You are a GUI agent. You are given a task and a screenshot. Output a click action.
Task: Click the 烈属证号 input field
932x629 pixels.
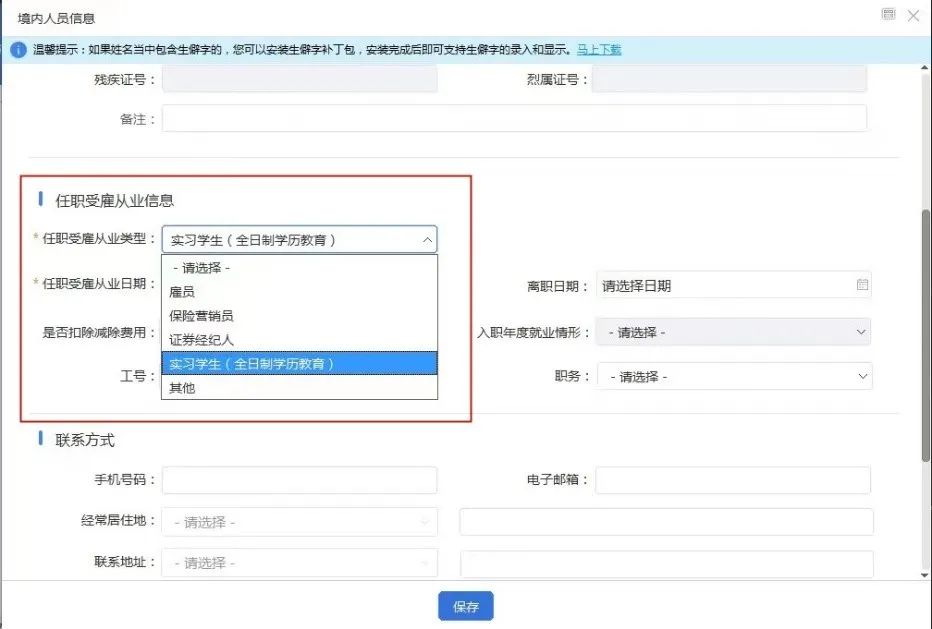click(x=729, y=79)
